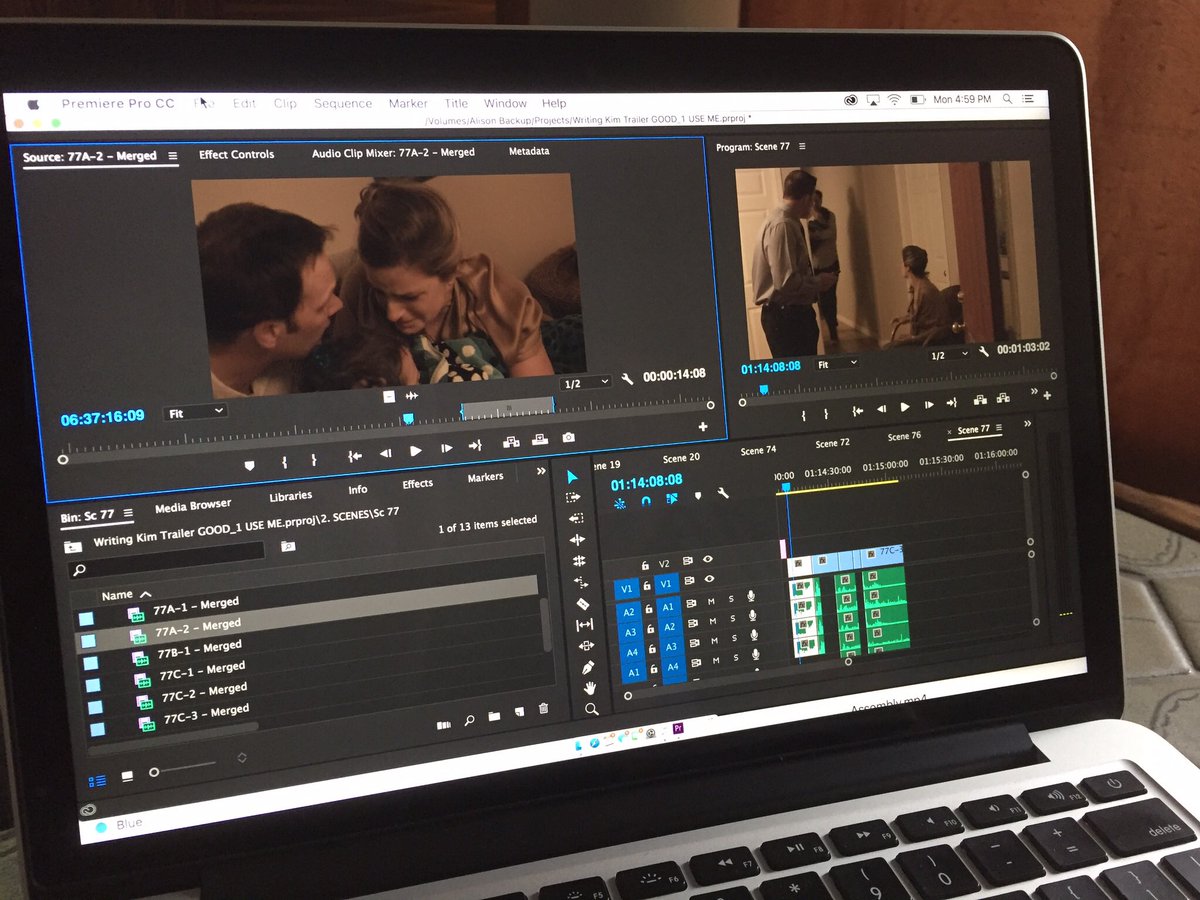Step forward one frame in Source monitor
Image resolution: width=1200 pixels, height=900 pixels.
pos(446,448)
